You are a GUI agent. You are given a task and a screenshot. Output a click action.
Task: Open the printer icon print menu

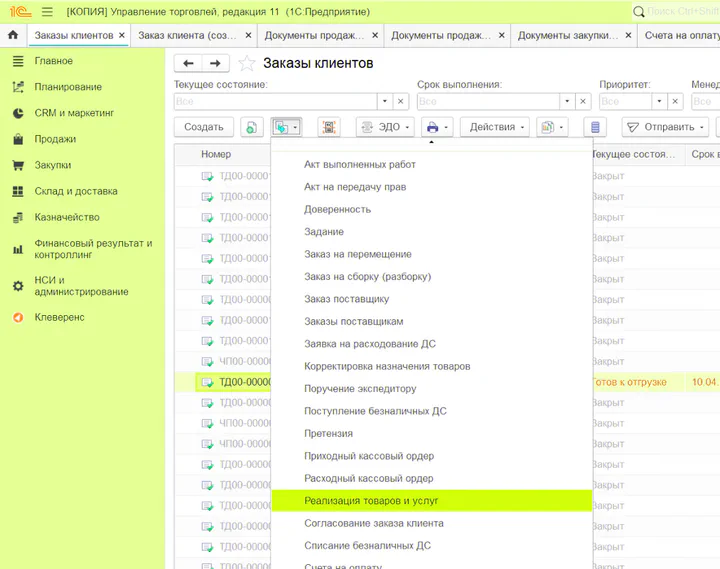(x=437, y=127)
